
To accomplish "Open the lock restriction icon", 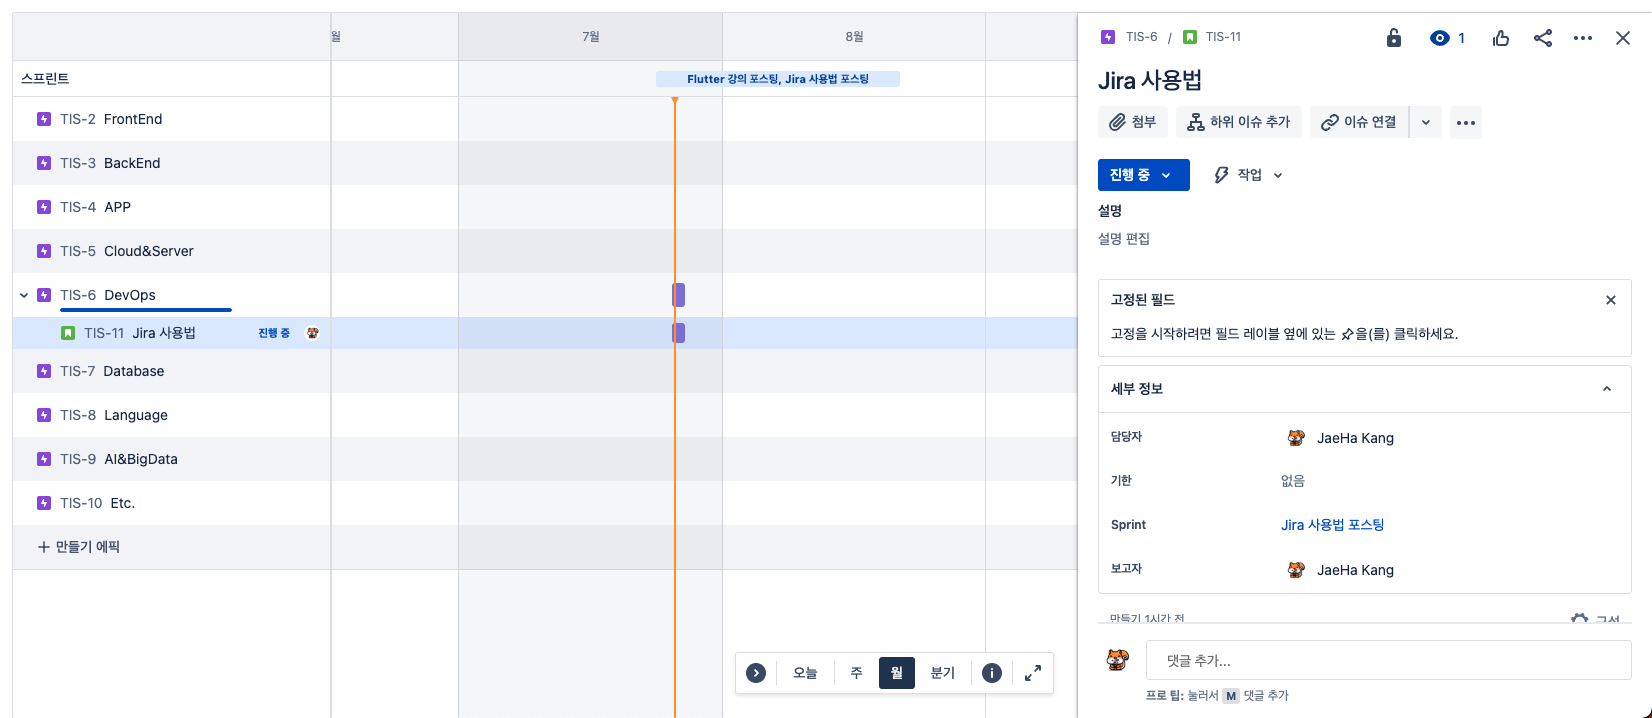I will [x=1394, y=38].
